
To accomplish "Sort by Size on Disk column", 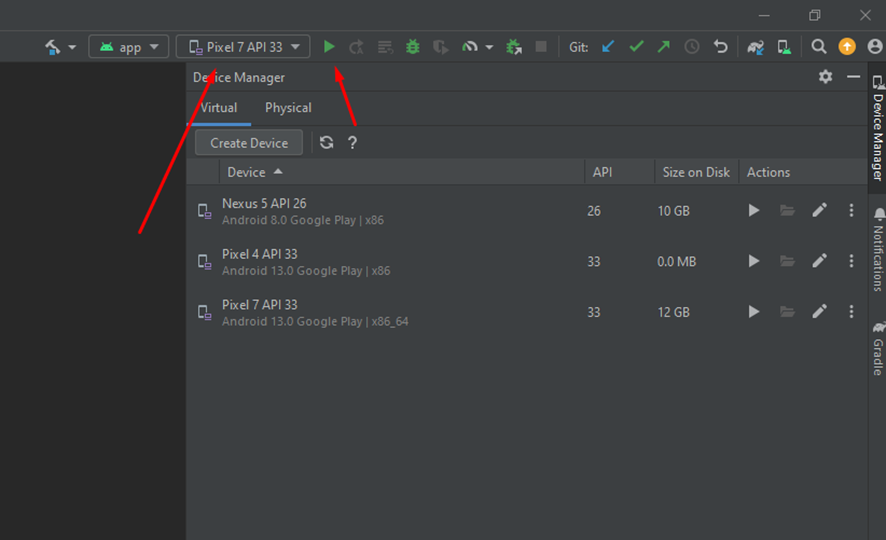I will 697,172.
